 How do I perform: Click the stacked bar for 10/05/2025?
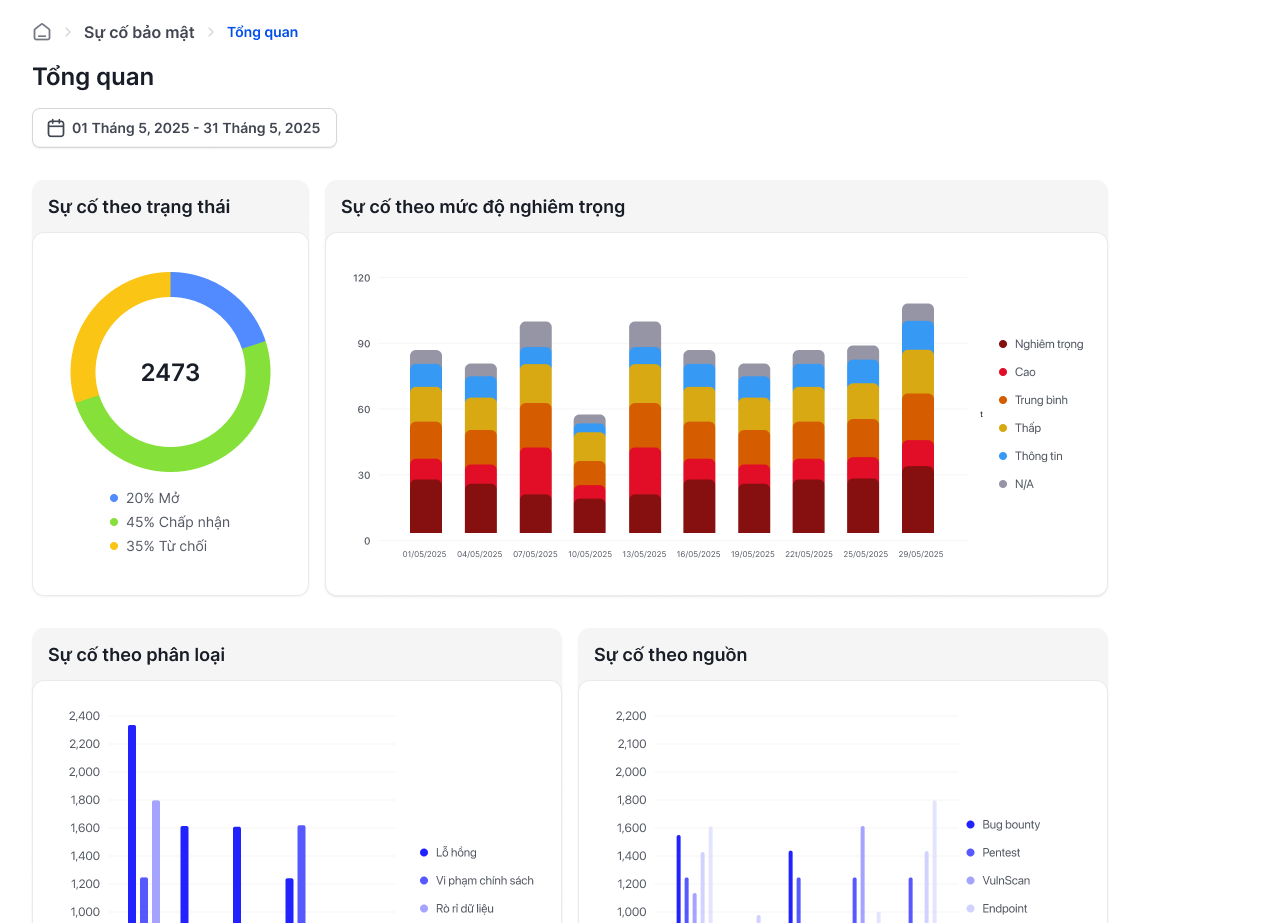click(x=590, y=474)
